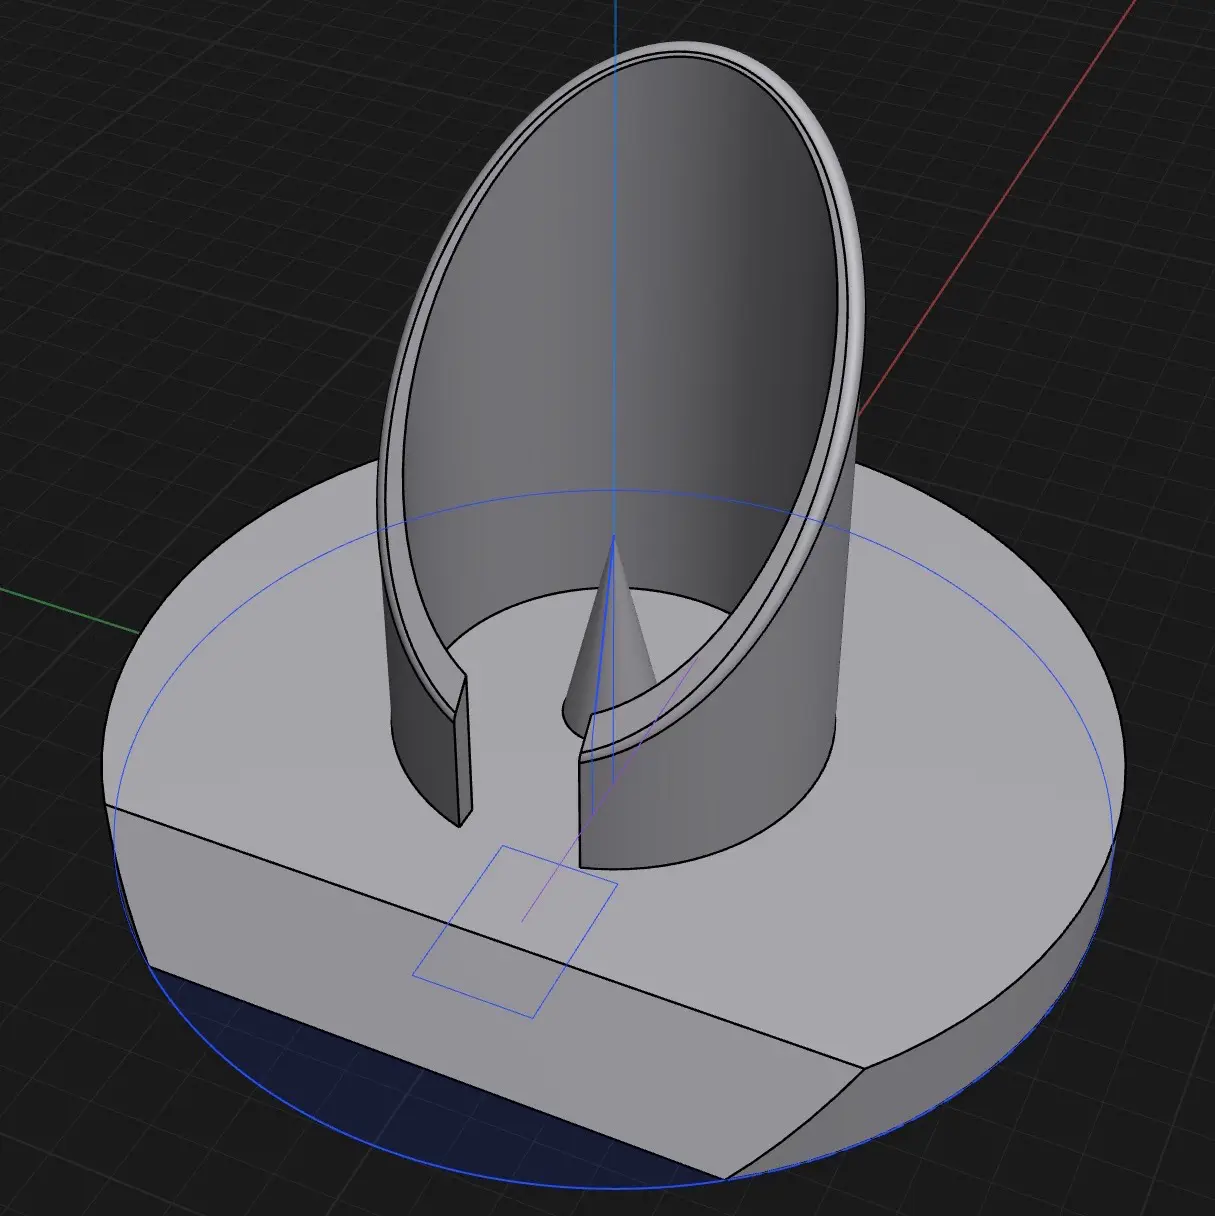The image size is (1215, 1216).
Task: Click the green axis line at left
Action: [68, 610]
